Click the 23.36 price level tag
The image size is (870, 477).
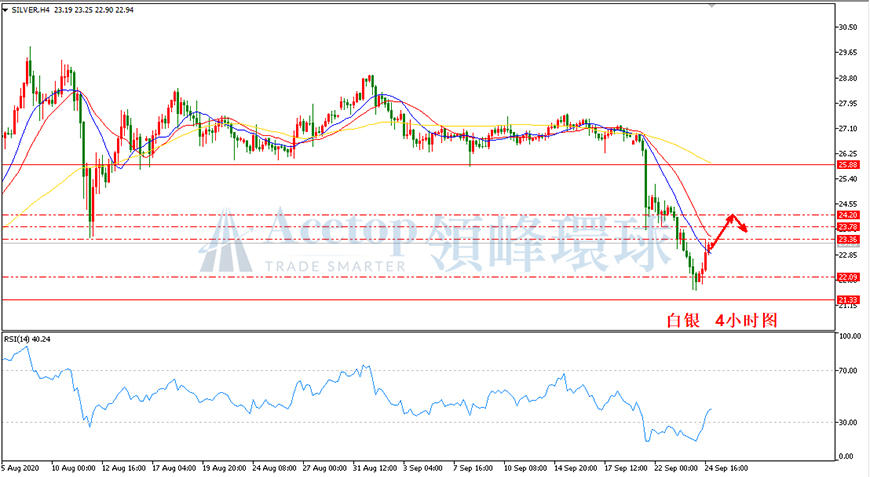point(848,239)
